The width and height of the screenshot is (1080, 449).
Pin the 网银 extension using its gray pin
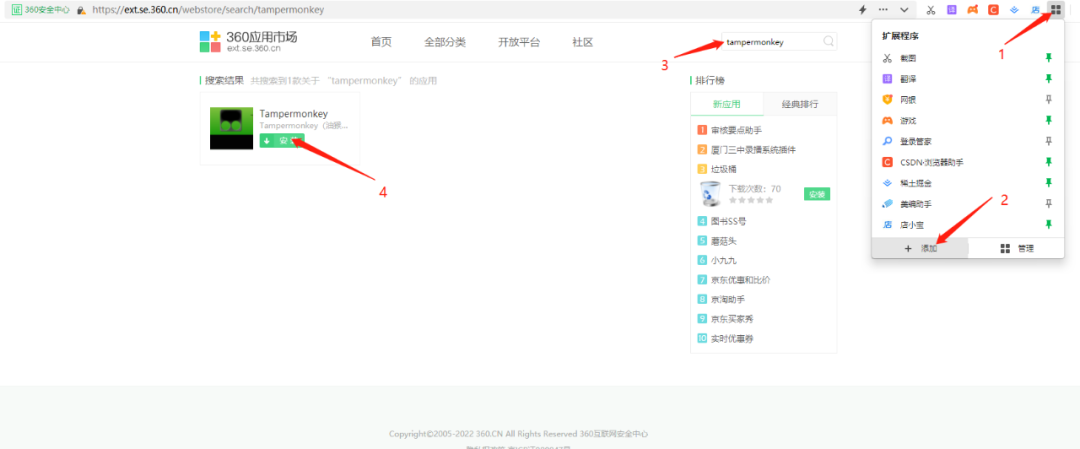point(1049,100)
